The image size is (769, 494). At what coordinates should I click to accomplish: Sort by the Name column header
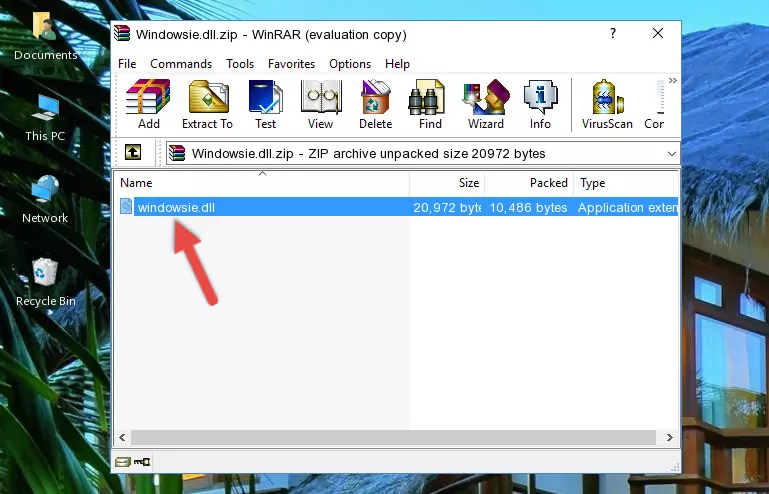point(262,183)
